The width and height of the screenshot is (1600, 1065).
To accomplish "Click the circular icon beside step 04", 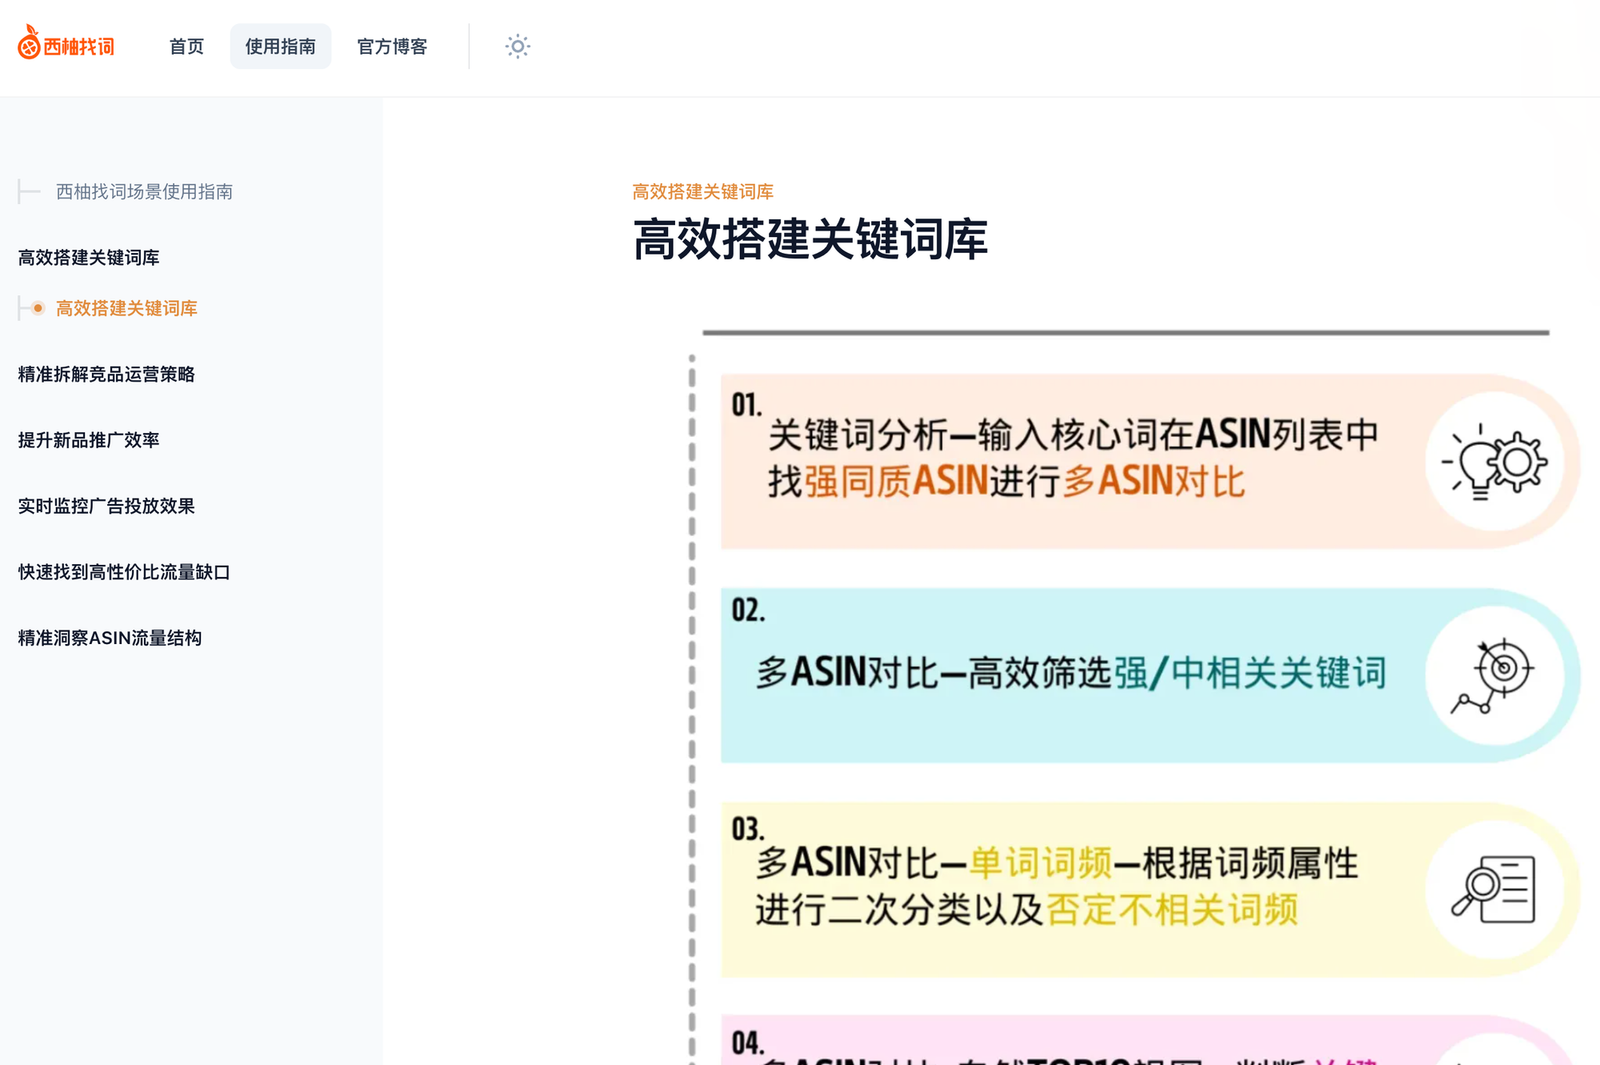I will [1496, 1058].
